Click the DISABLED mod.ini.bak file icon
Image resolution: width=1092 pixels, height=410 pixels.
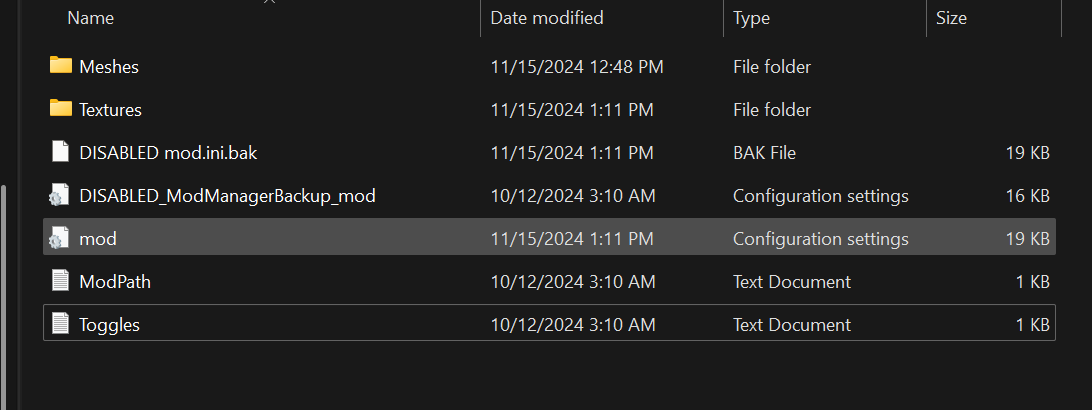pyautogui.click(x=61, y=152)
